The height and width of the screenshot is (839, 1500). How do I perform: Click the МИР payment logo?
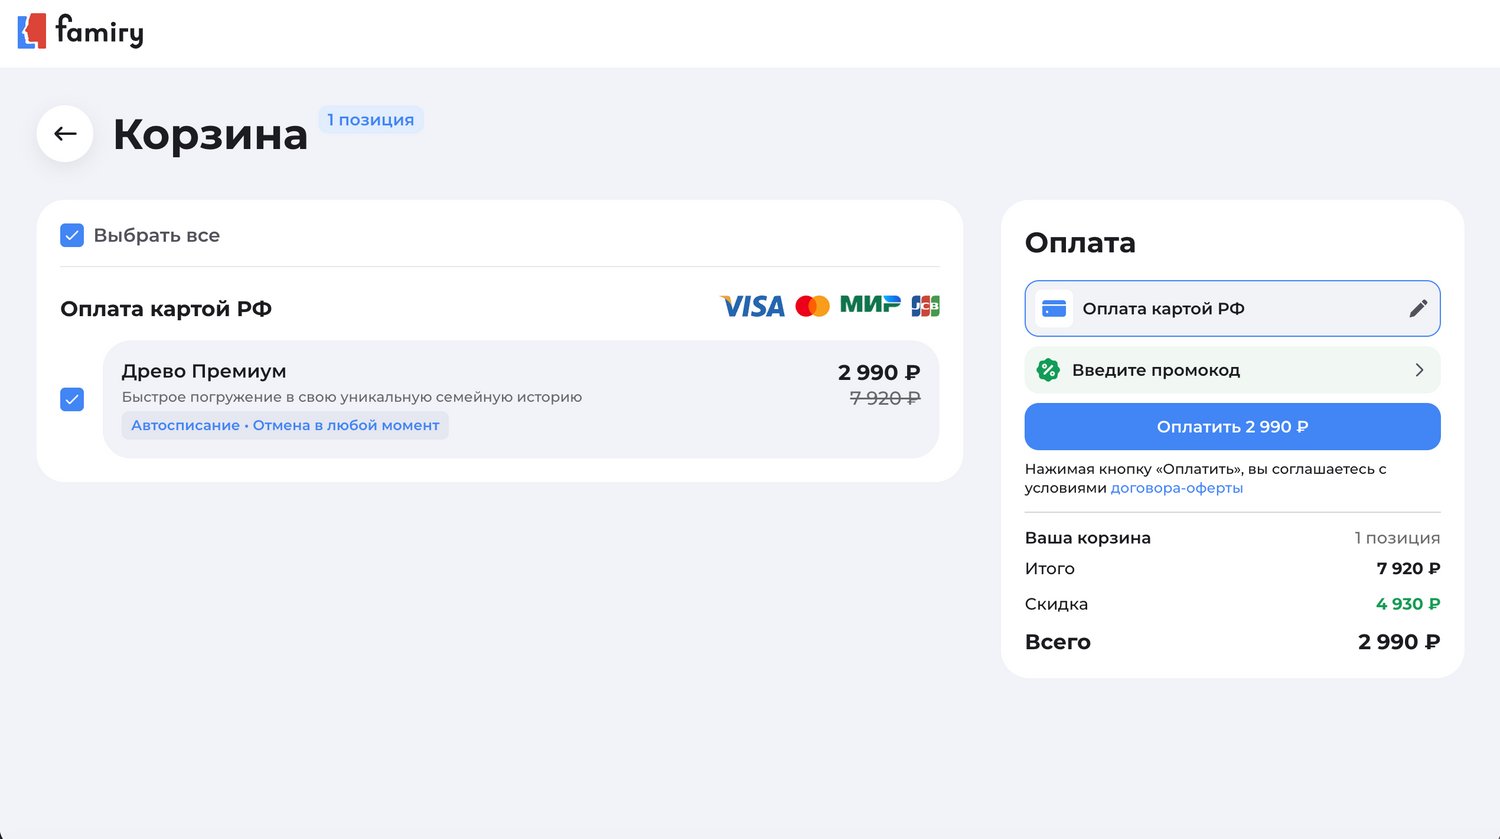(870, 304)
